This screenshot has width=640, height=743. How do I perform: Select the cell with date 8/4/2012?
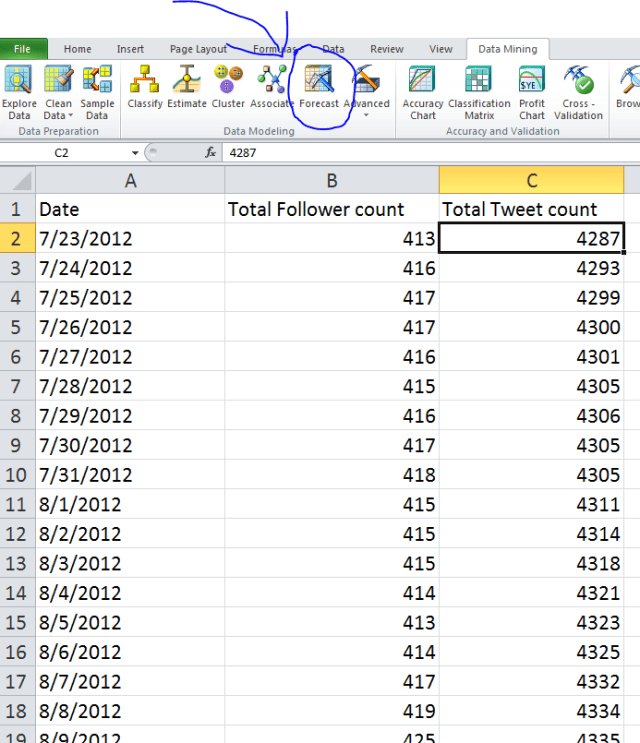[130, 593]
